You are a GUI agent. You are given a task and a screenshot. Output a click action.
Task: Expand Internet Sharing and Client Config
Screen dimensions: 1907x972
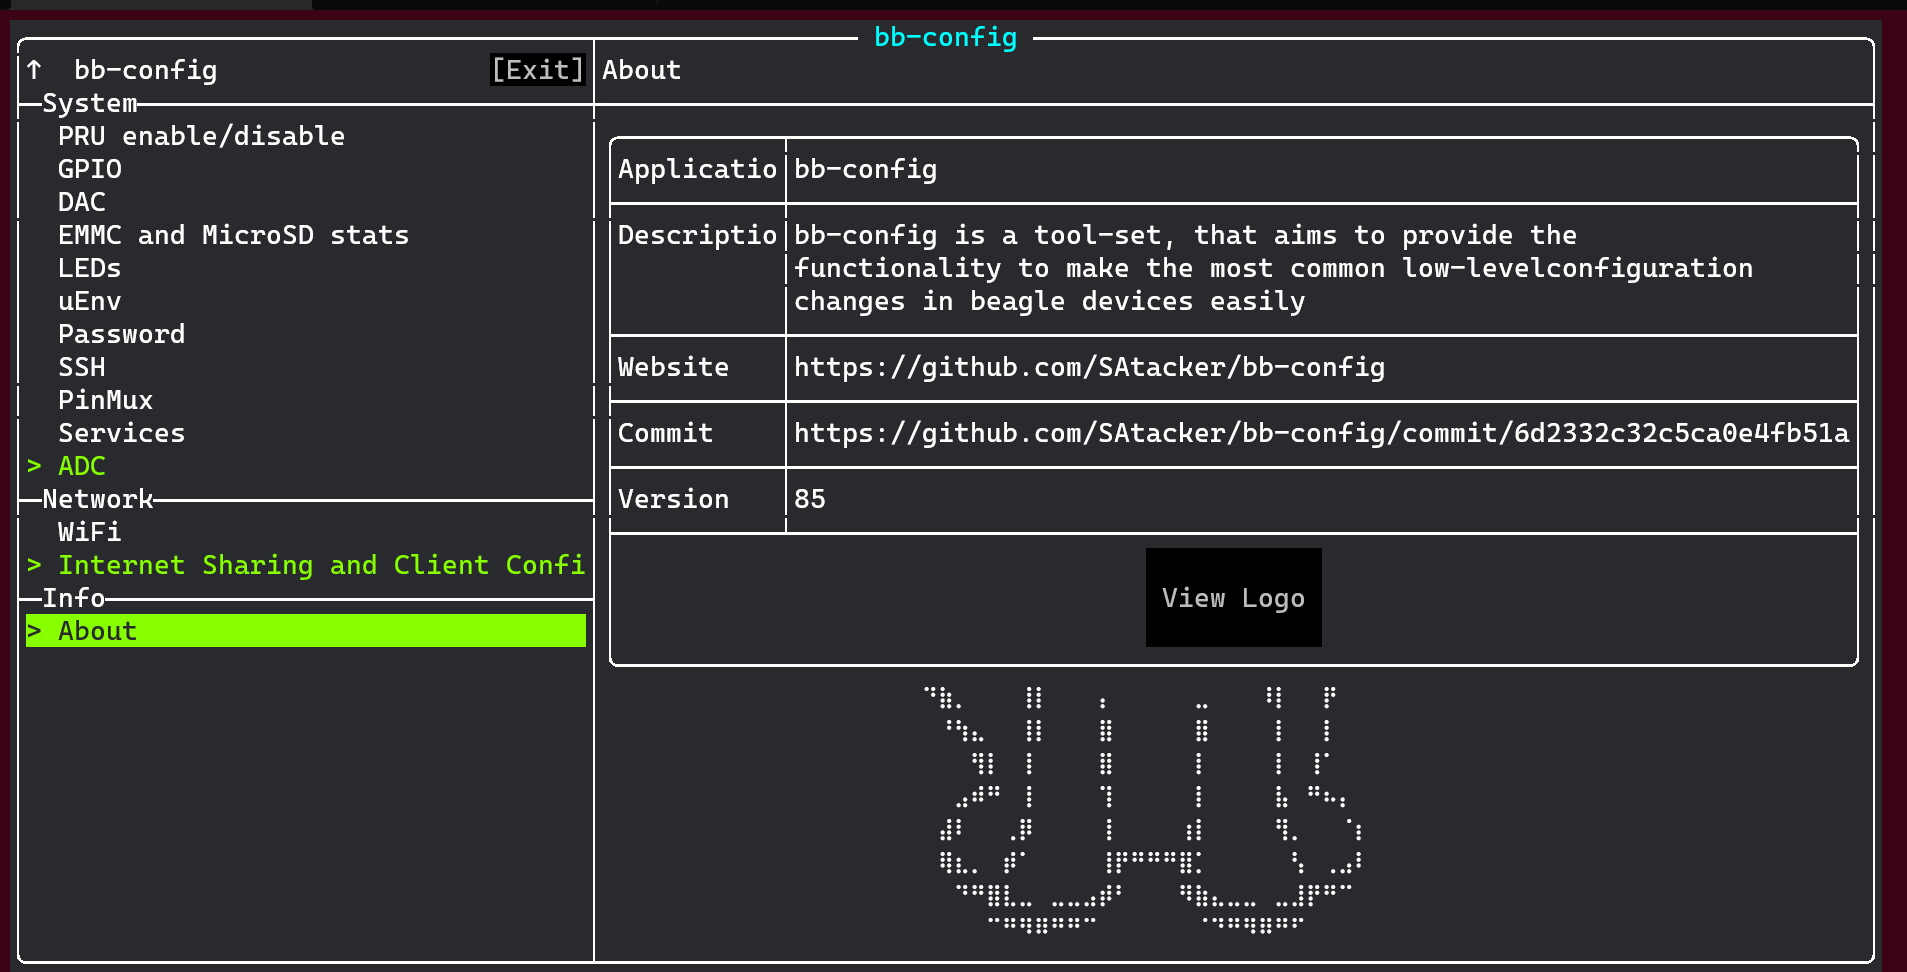point(305,565)
